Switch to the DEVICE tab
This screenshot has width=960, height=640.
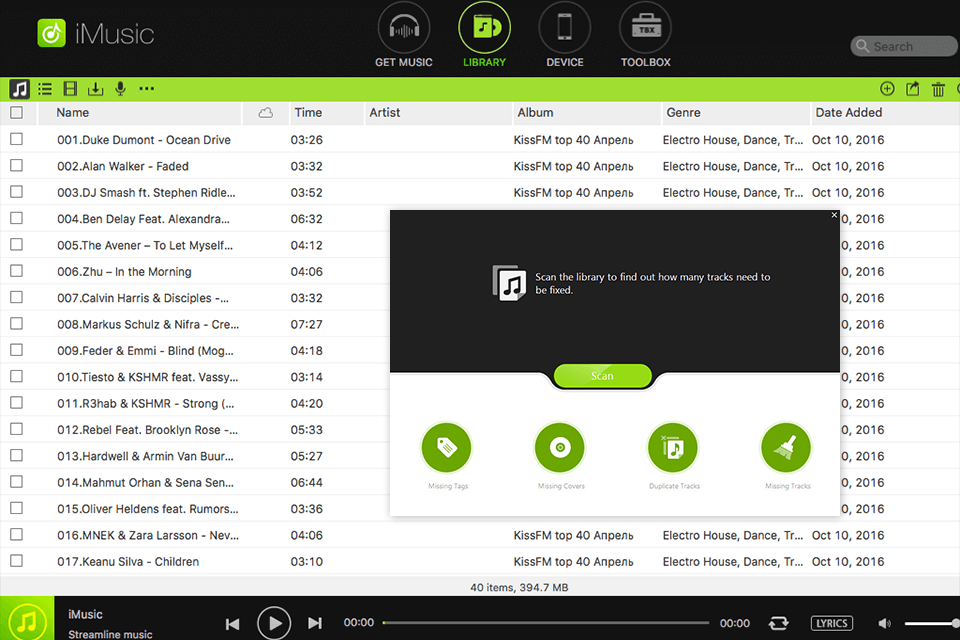[x=564, y=35]
